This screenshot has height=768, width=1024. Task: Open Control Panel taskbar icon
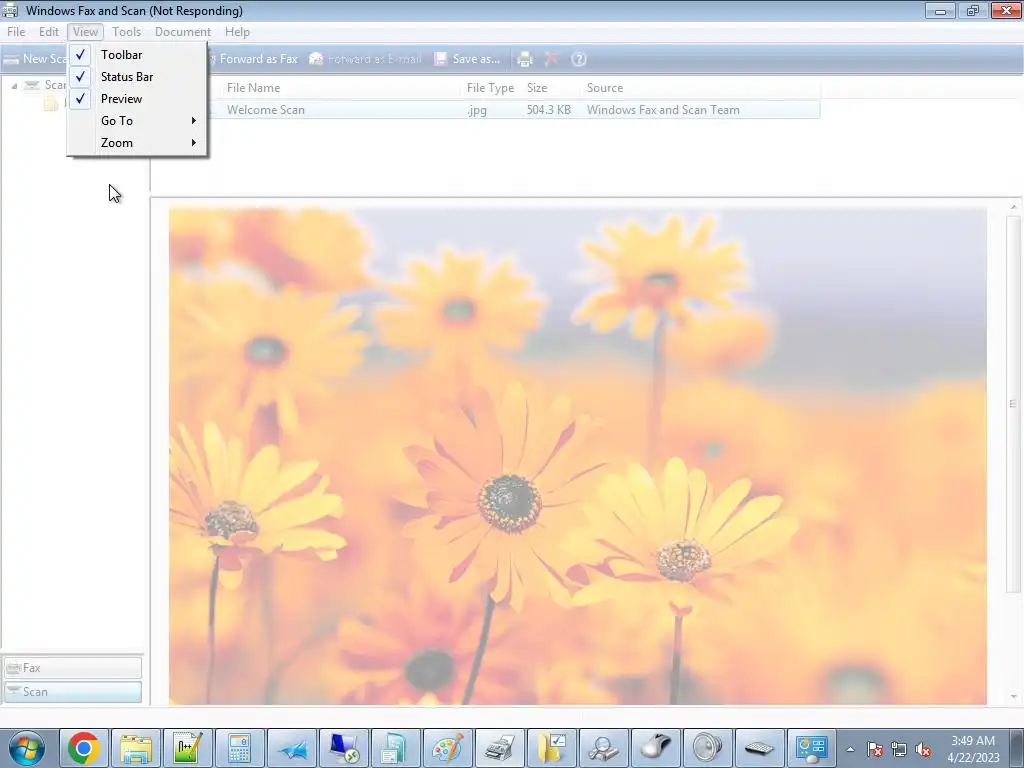(x=812, y=748)
